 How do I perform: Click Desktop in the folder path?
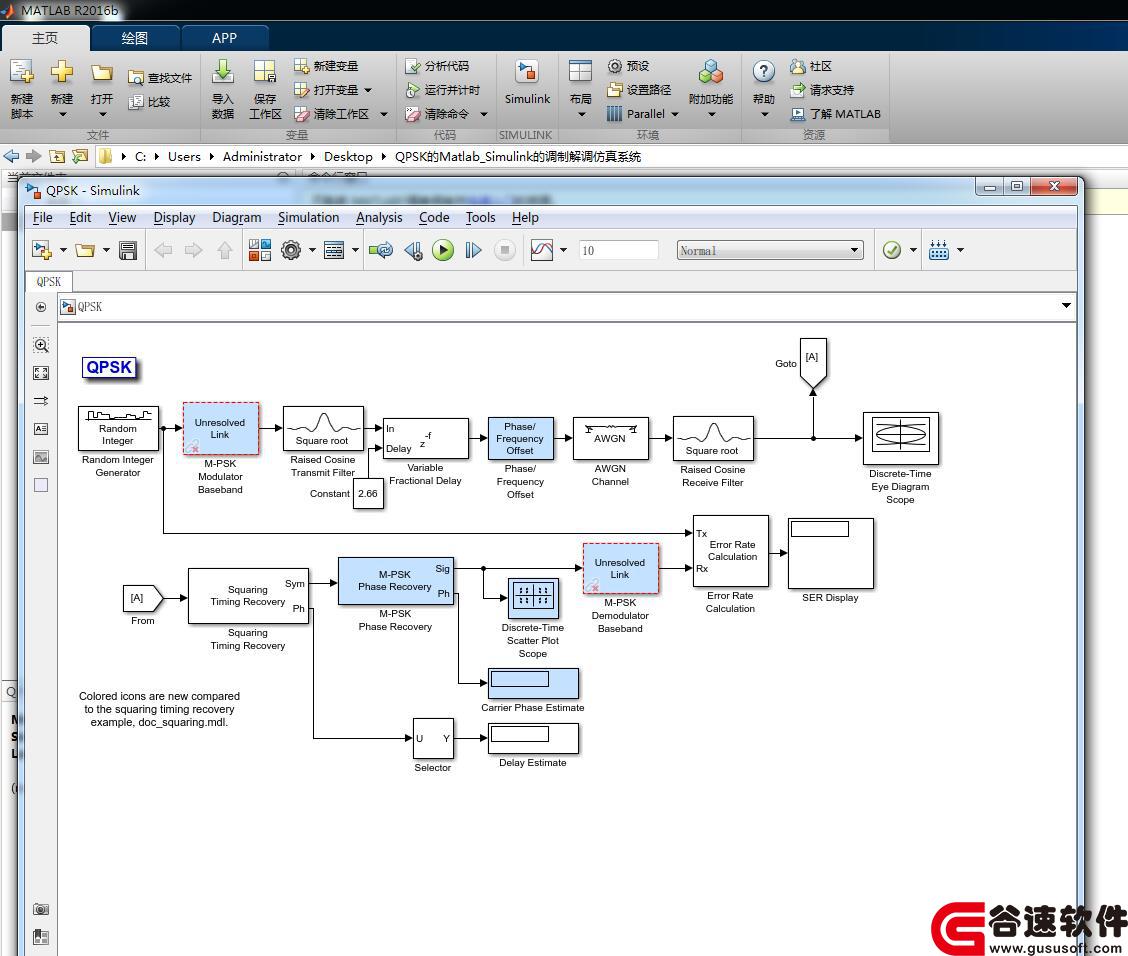point(348,156)
